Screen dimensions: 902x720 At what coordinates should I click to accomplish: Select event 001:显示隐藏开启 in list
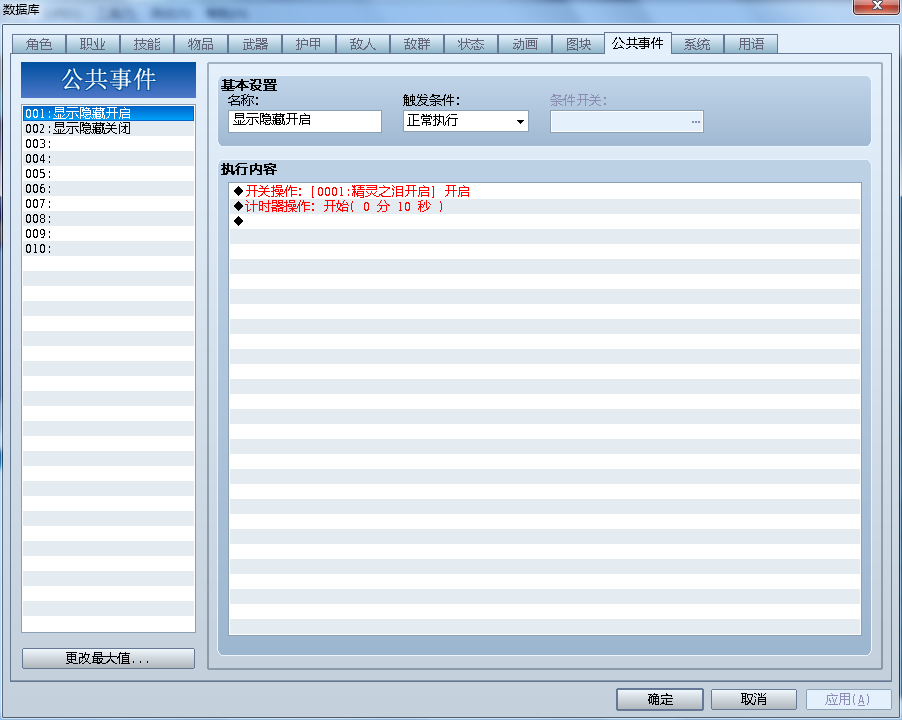click(108, 113)
